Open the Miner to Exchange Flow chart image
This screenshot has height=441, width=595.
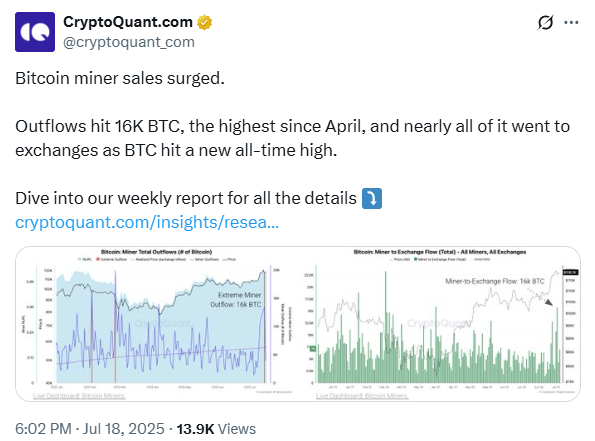coord(439,324)
